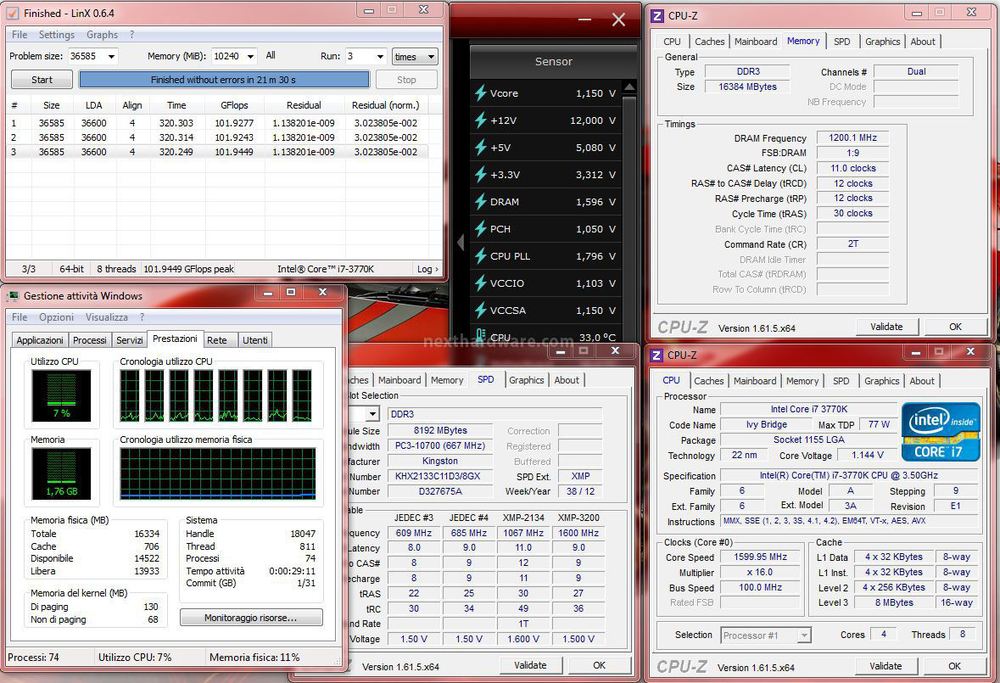Image resolution: width=1000 pixels, height=683 pixels.
Task: Switch to the Processi tab in Task Manager
Action: [x=89, y=340]
